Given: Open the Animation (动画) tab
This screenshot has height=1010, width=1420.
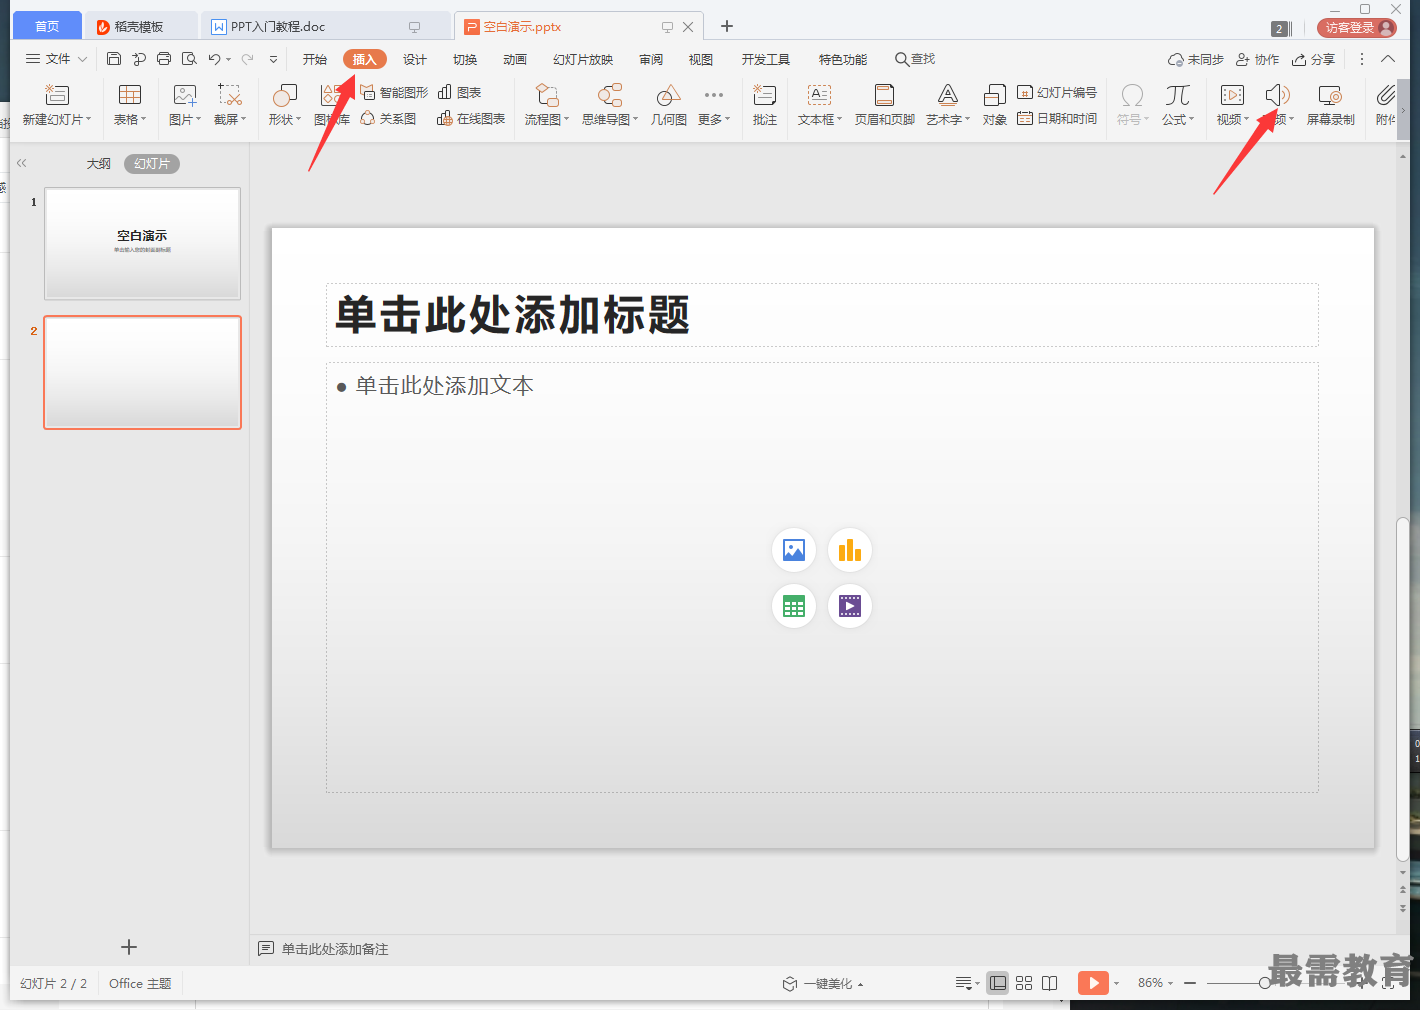Looking at the screenshot, I should [515, 59].
